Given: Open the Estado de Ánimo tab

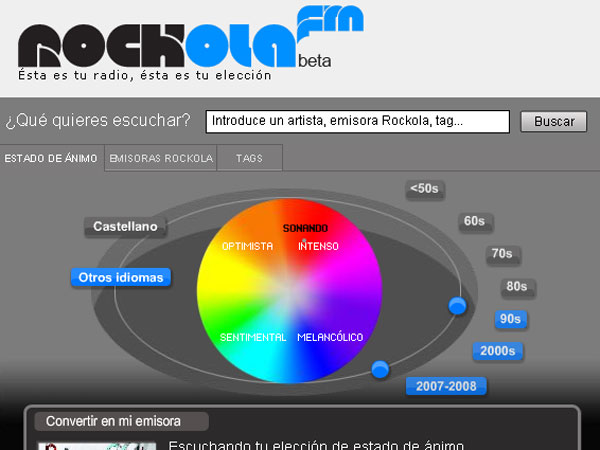Looking at the screenshot, I should point(51,158).
